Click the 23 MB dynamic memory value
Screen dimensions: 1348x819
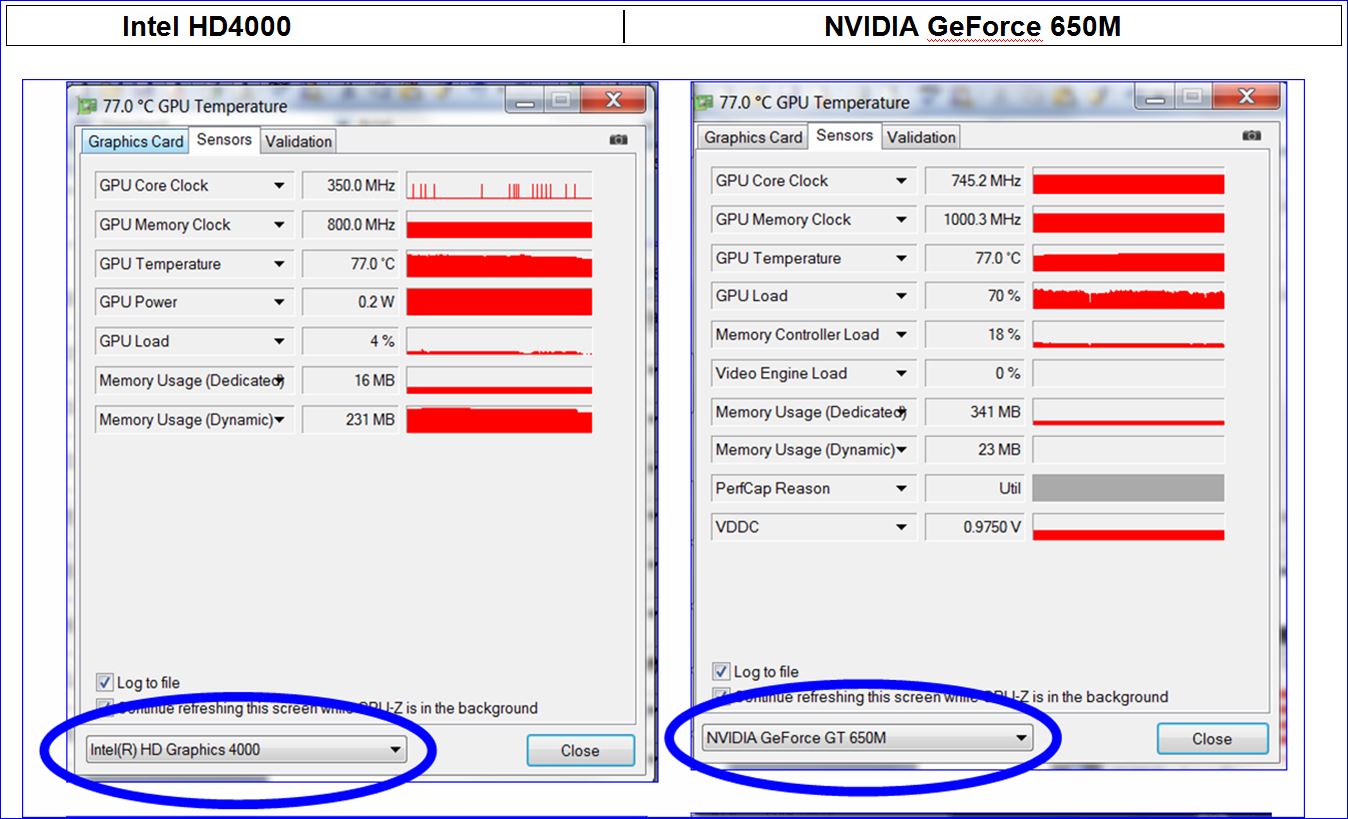pos(974,450)
